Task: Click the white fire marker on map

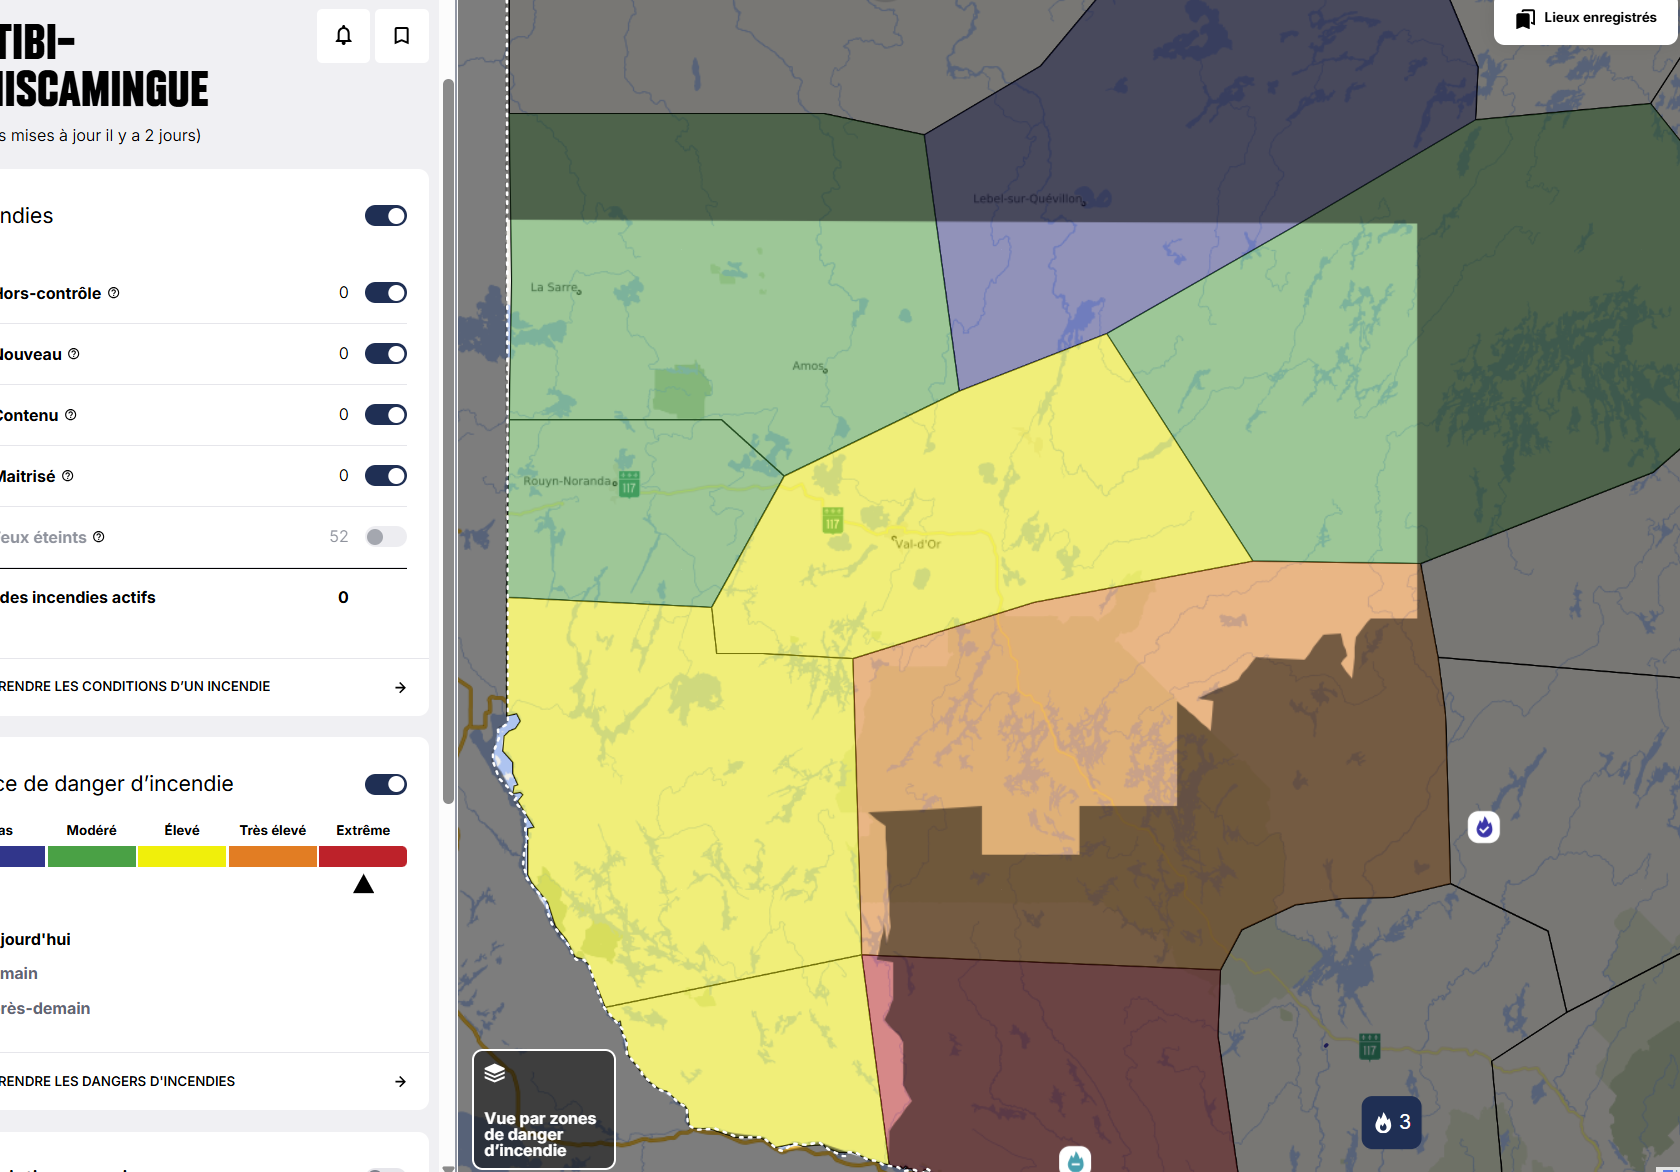Action: point(1483,827)
